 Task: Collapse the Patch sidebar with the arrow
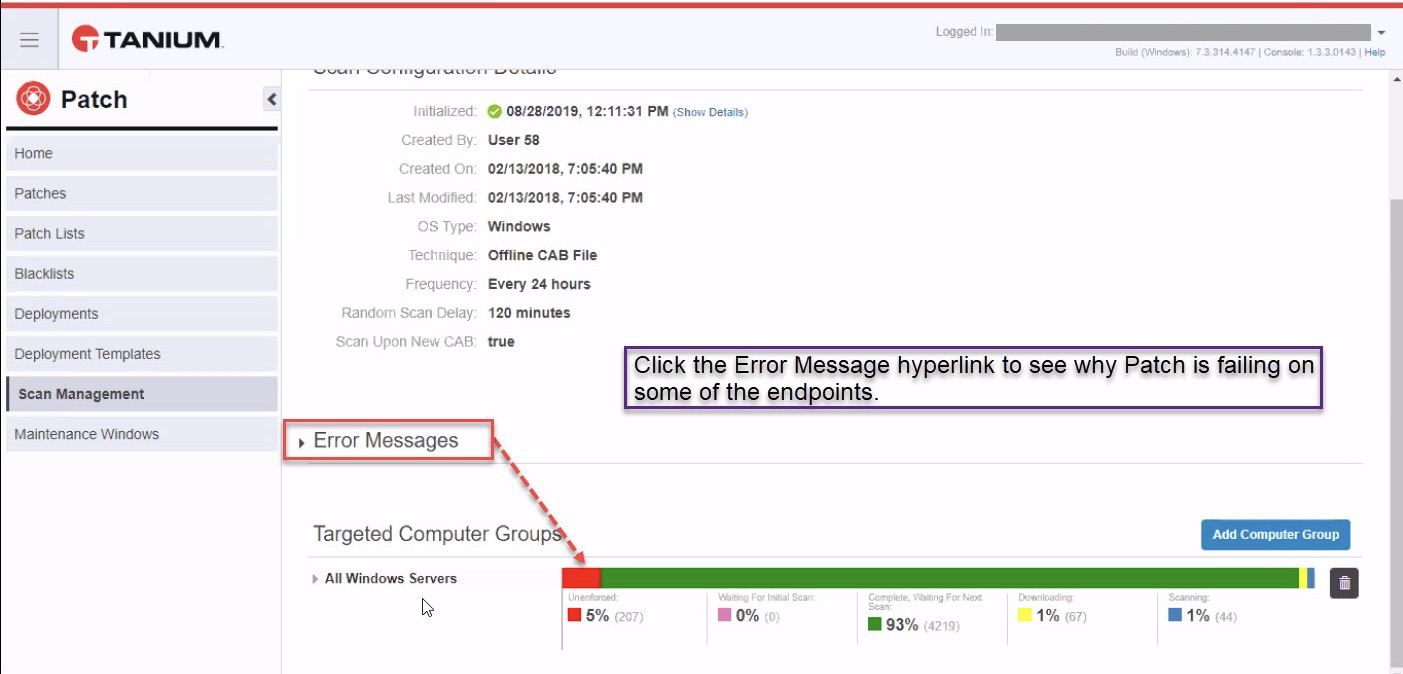(x=271, y=99)
